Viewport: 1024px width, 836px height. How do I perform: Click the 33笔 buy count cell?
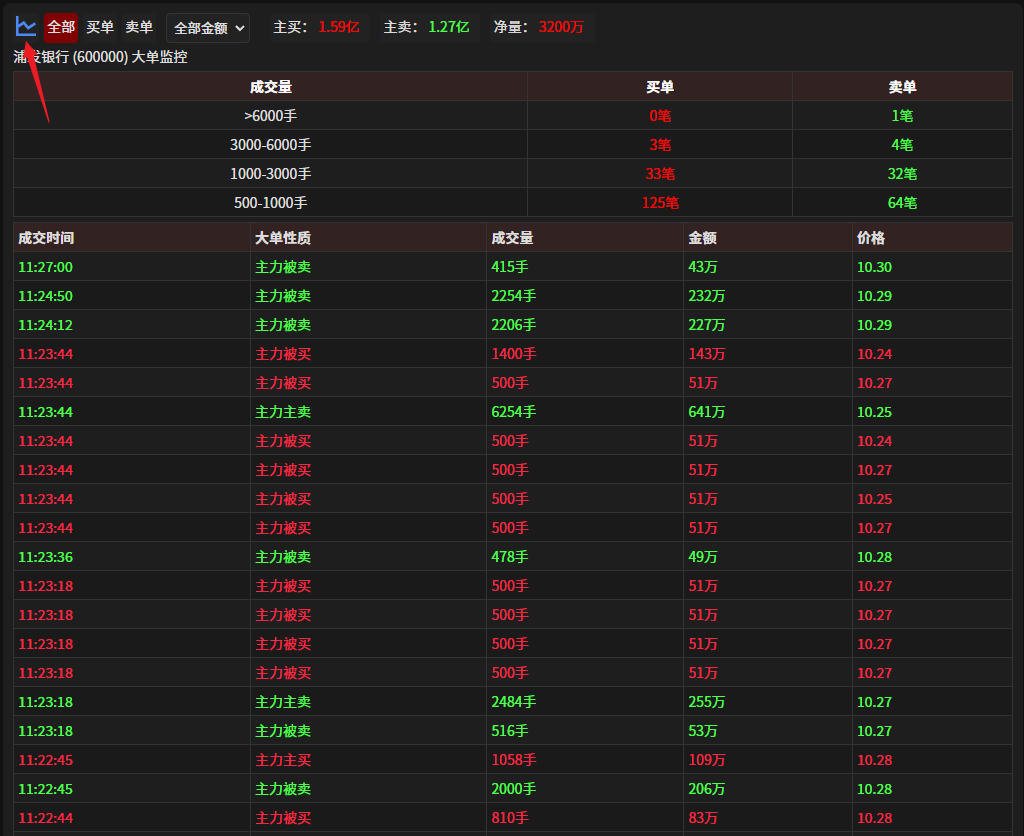pos(660,174)
